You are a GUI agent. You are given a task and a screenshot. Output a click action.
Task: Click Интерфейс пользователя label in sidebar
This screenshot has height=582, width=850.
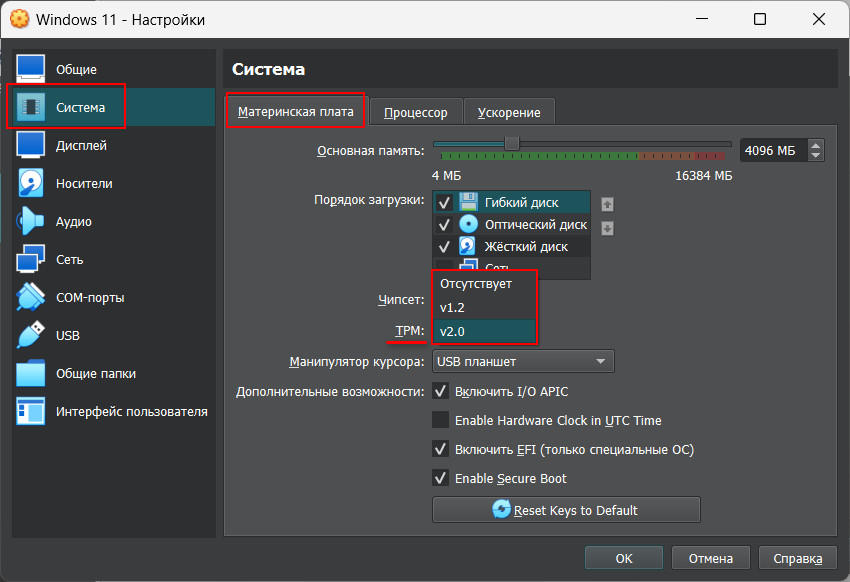point(132,411)
